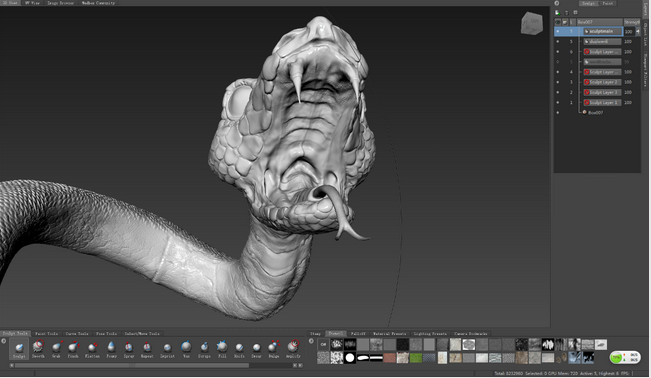Click the arrow beside sculptmain strength
Screen dimensions: 651x378
pos(638,32)
